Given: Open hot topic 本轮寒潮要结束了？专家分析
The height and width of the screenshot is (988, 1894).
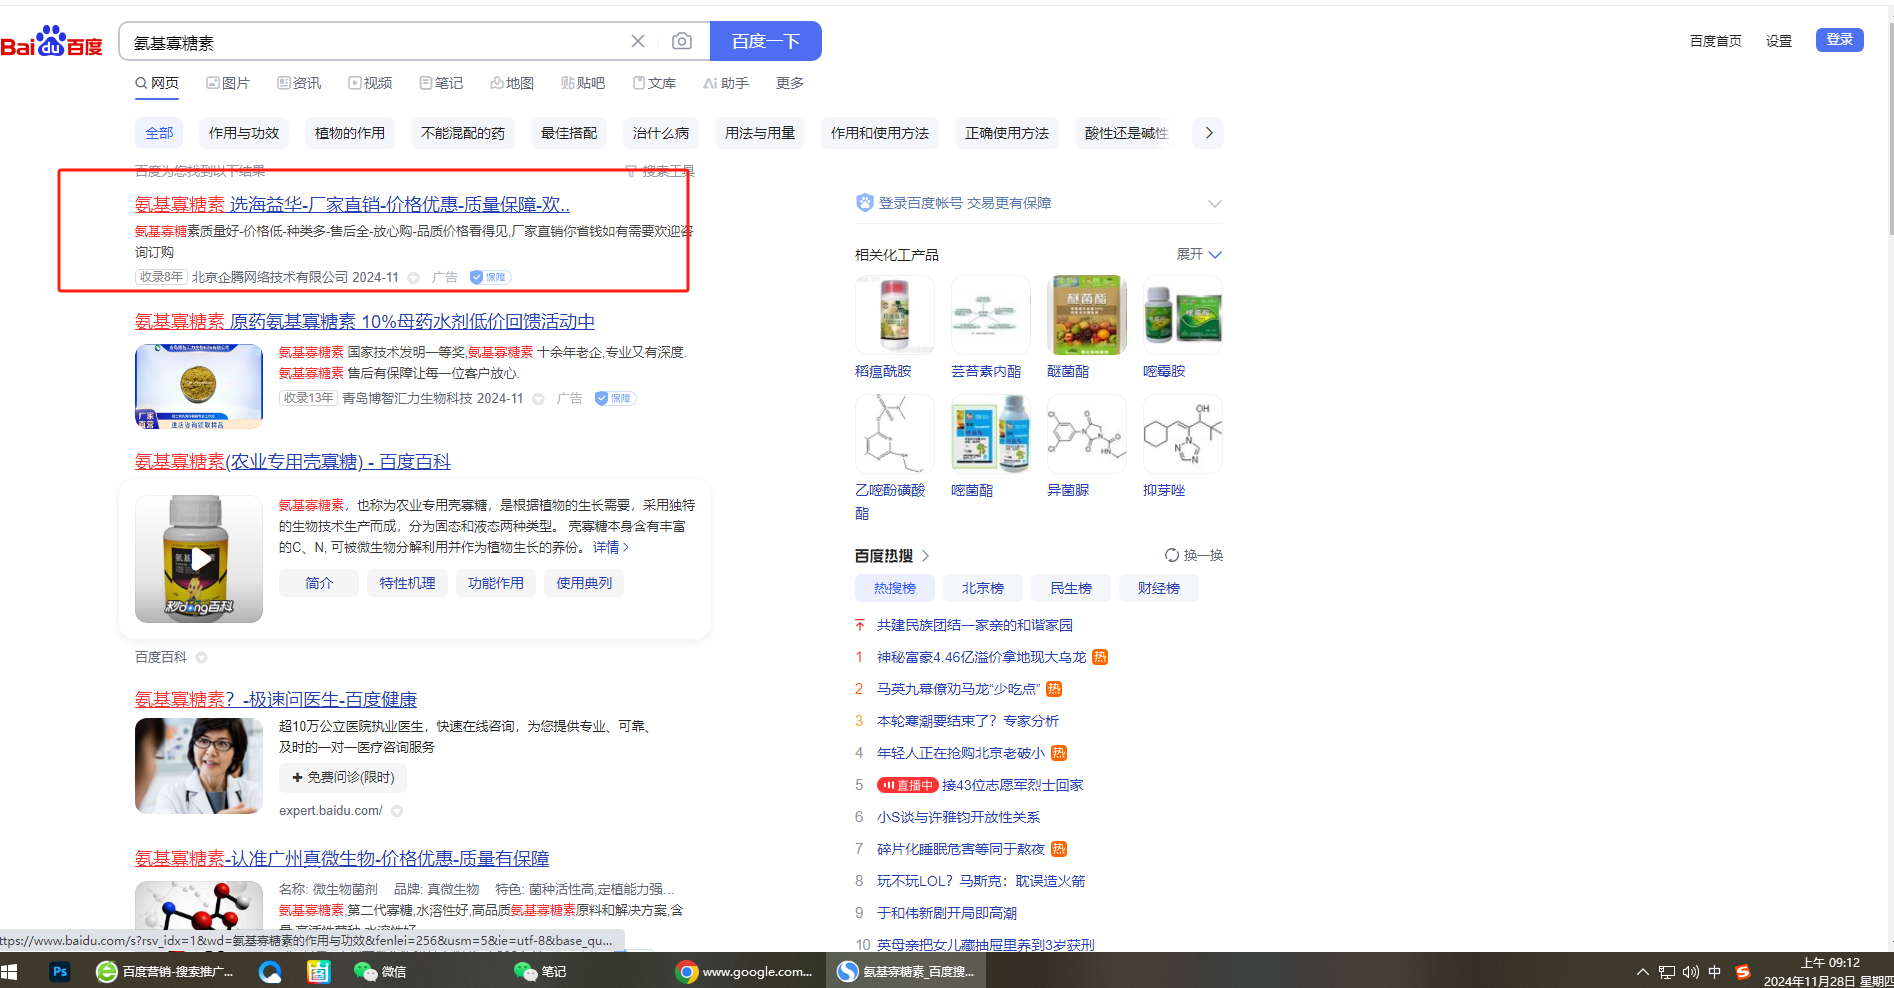Looking at the screenshot, I should point(968,721).
